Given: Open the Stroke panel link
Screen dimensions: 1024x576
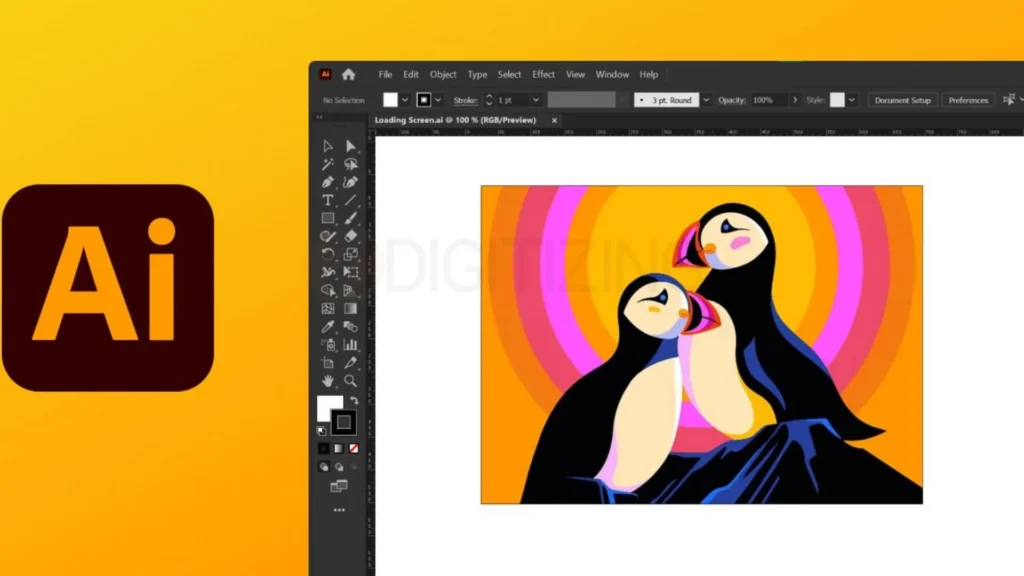Looking at the screenshot, I should pyautogui.click(x=466, y=100).
